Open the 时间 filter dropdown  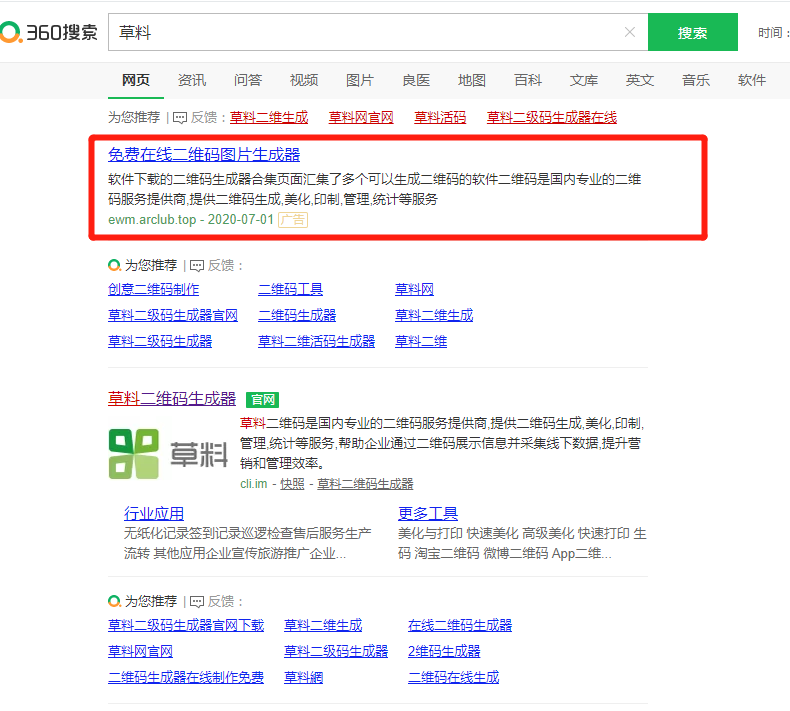tap(770, 33)
